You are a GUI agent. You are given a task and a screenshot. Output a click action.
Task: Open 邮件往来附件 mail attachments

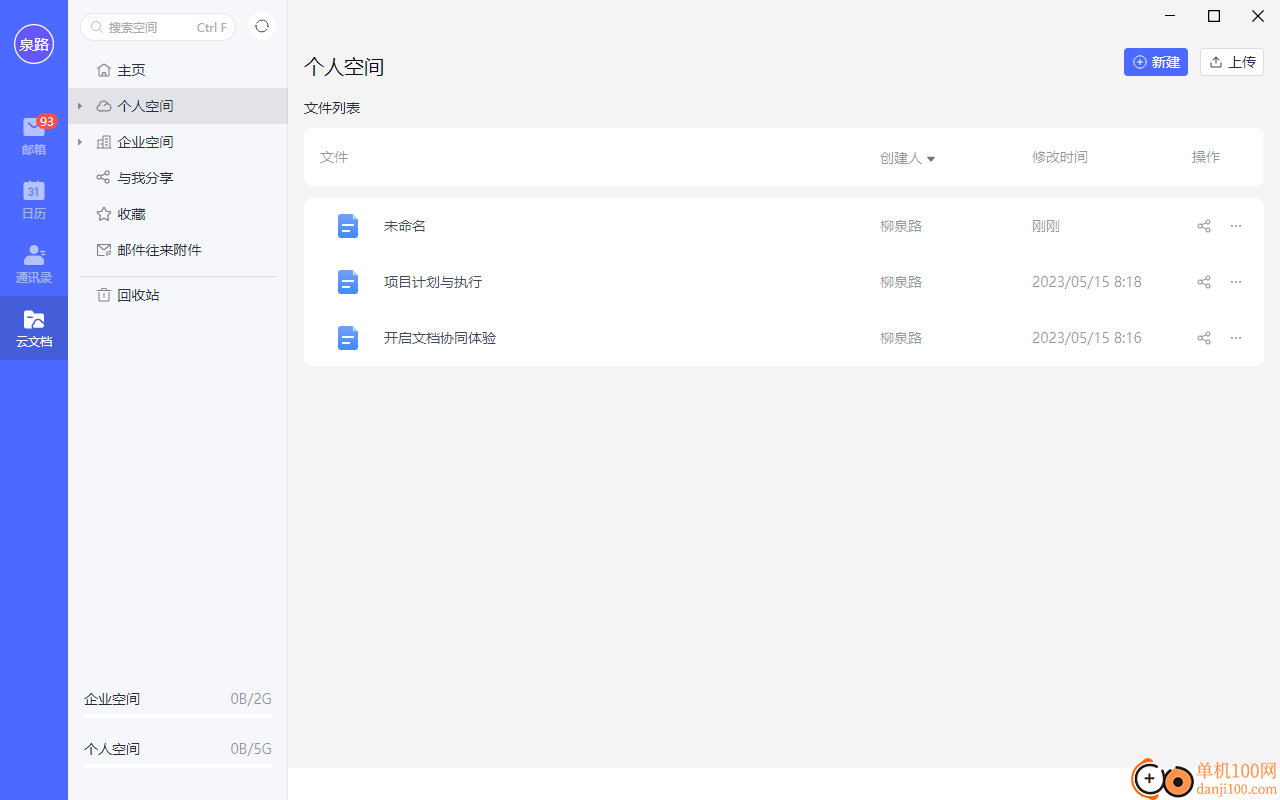(178, 250)
